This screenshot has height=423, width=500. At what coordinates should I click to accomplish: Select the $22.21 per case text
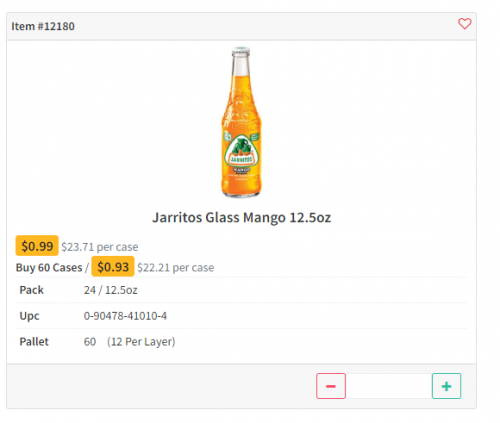(x=176, y=268)
